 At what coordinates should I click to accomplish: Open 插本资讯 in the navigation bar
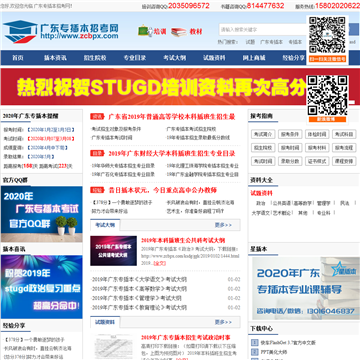coord(55,58)
